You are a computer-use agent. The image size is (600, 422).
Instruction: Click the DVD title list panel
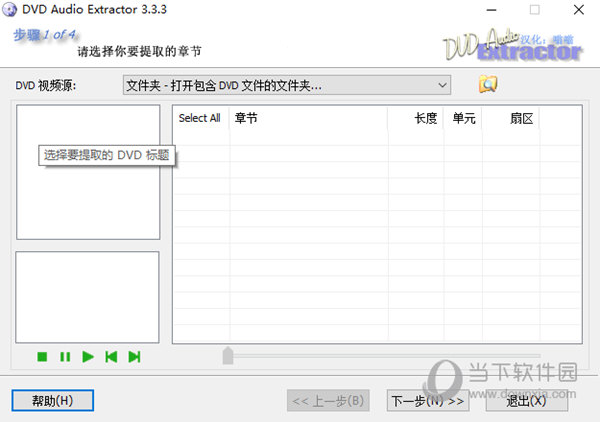[88, 172]
